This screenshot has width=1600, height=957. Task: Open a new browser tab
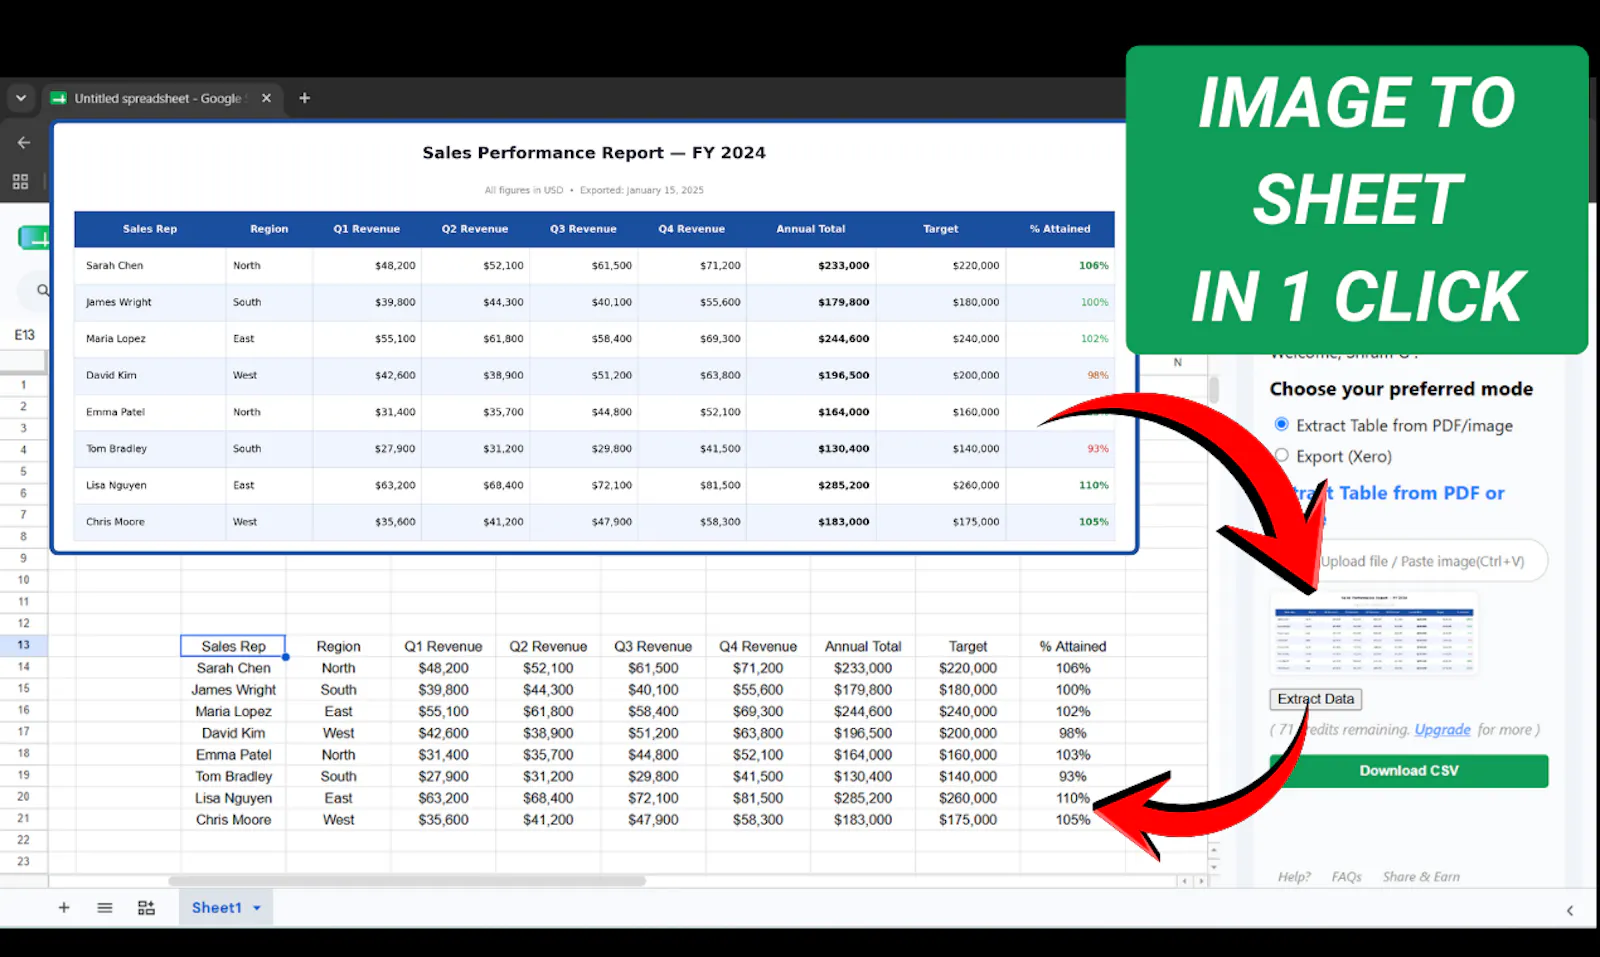pyautogui.click(x=304, y=98)
